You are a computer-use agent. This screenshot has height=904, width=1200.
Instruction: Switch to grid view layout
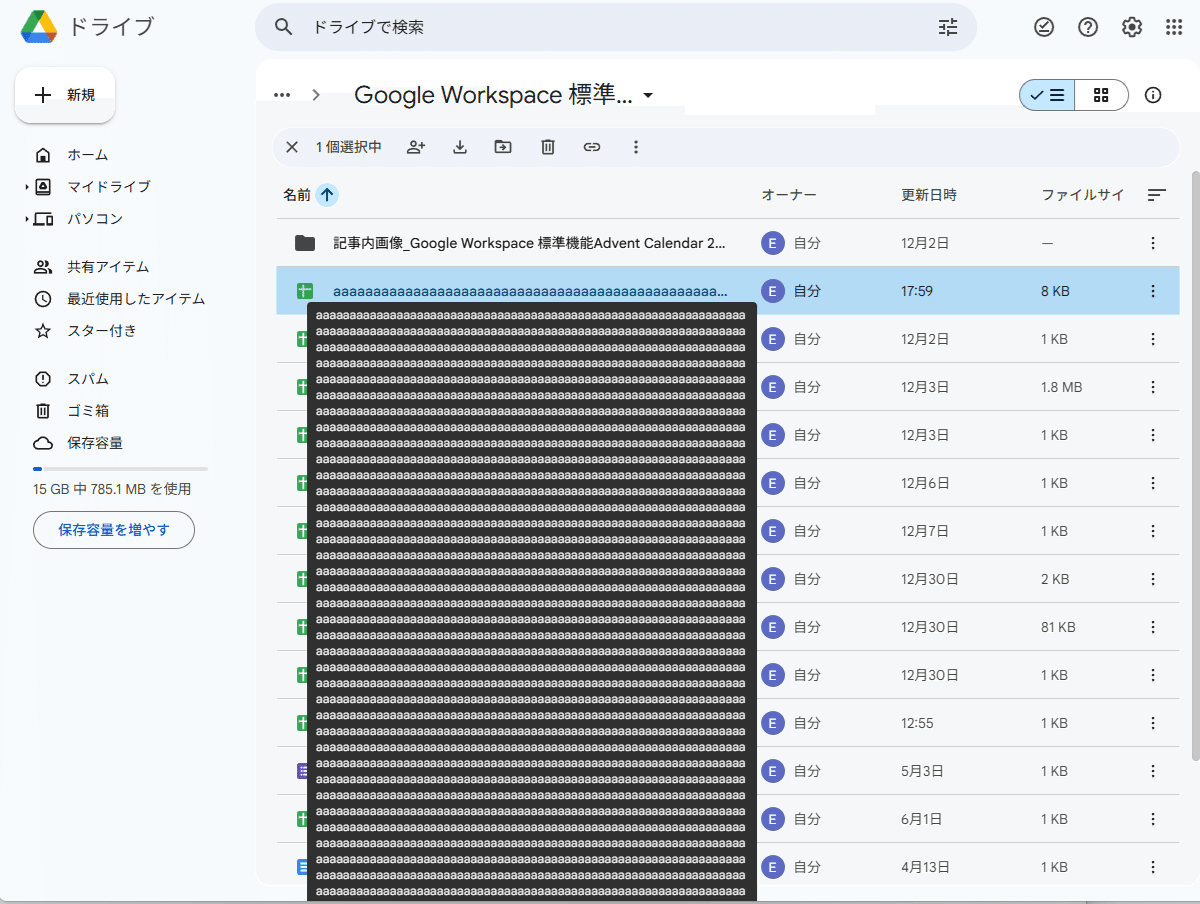pos(1100,95)
